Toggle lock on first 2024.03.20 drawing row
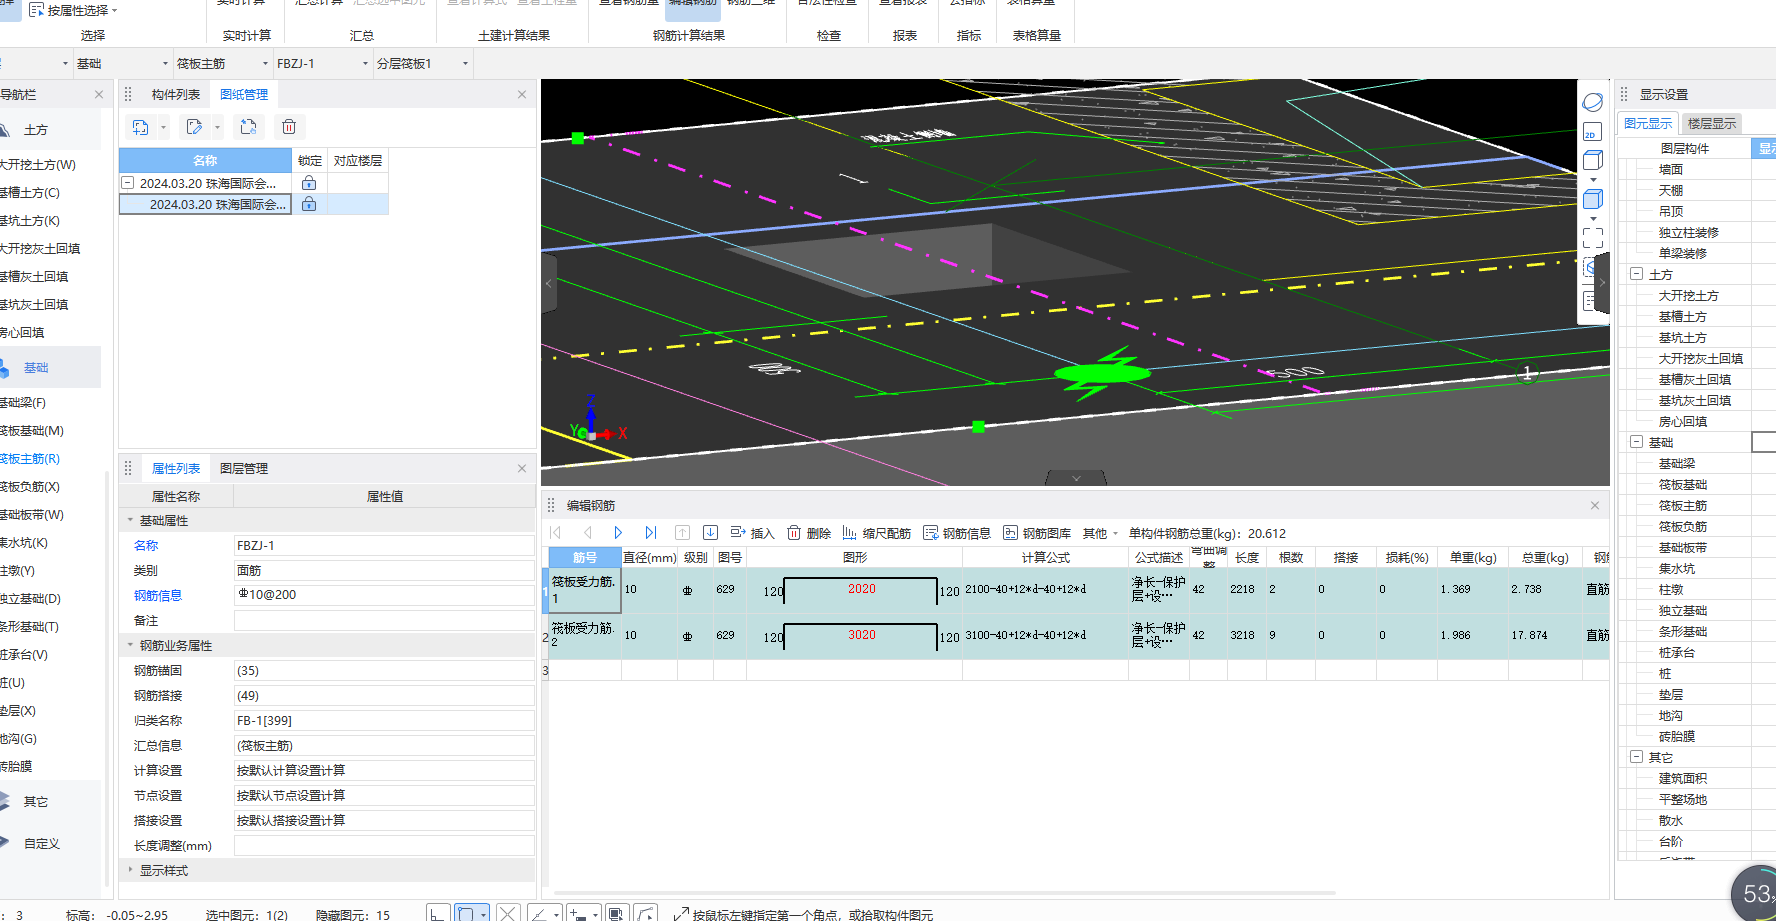 [309, 183]
